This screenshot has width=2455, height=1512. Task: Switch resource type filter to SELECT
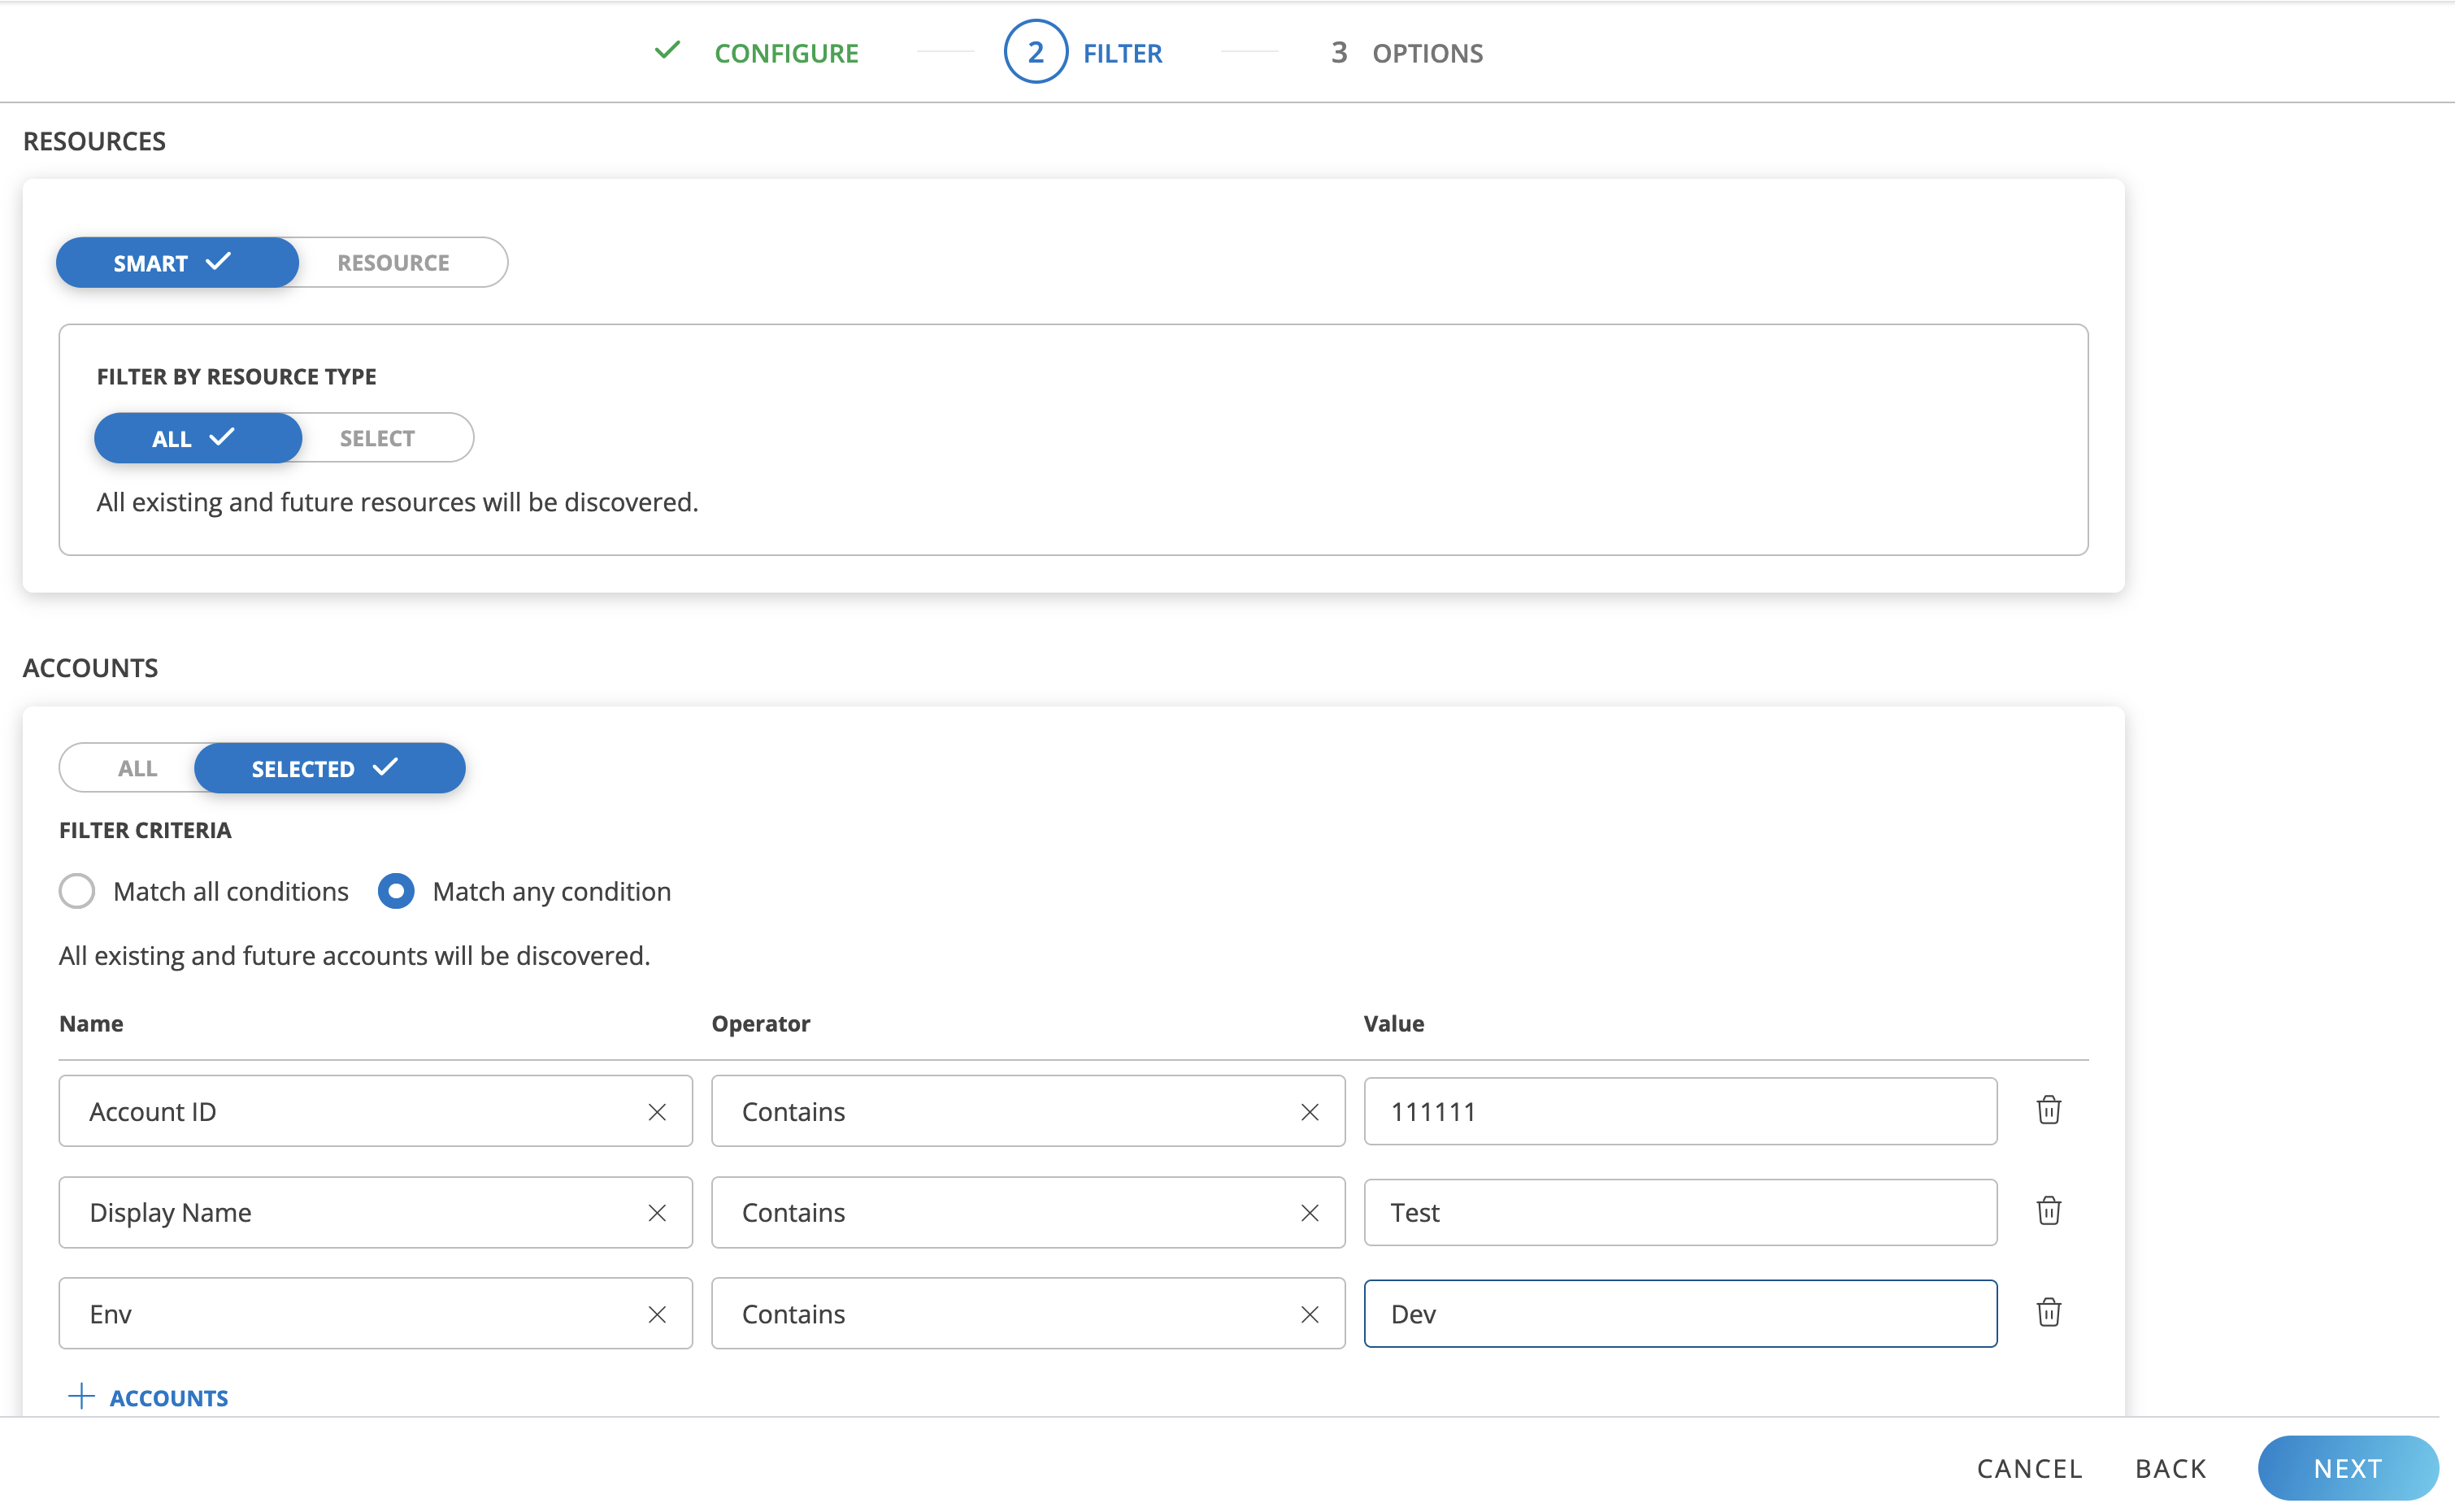377,438
